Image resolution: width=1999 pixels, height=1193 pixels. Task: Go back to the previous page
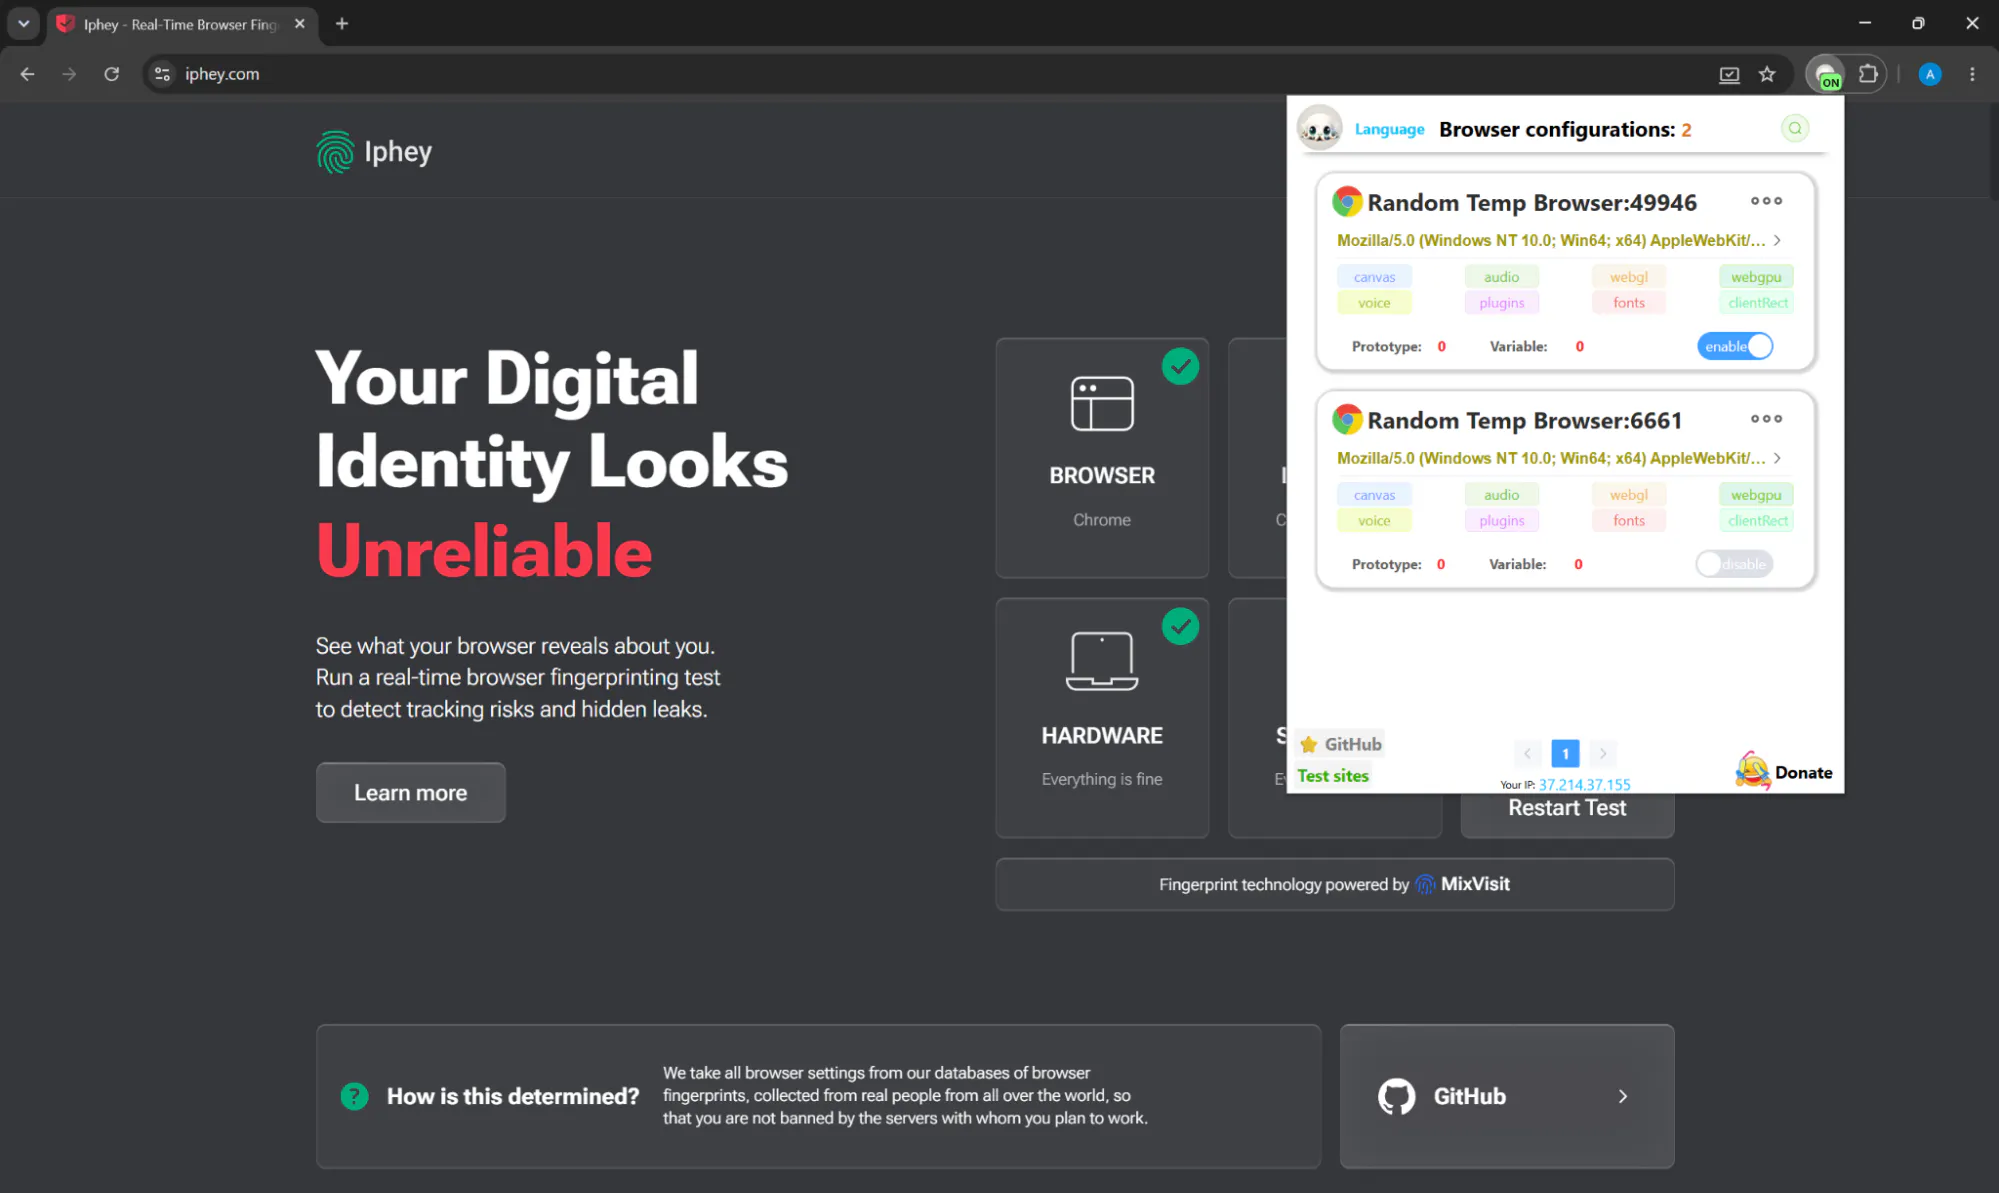pyautogui.click(x=27, y=74)
